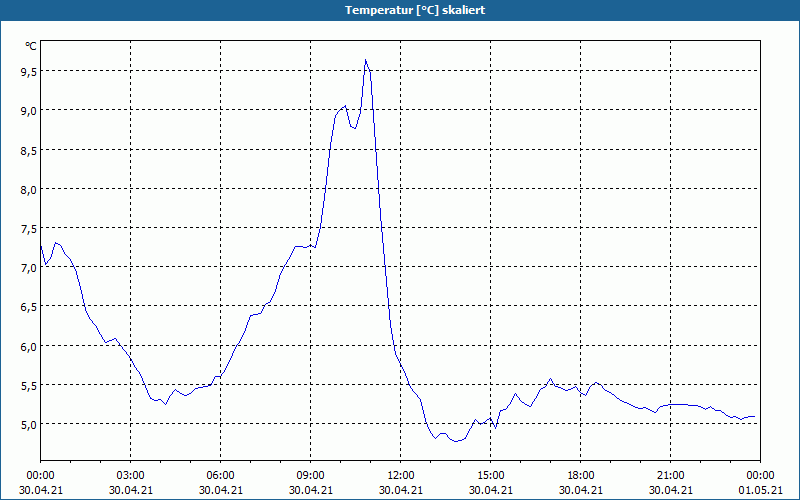Image resolution: width=800 pixels, height=500 pixels.
Task: Click the 8,0 y-axis label
Action: [29, 190]
